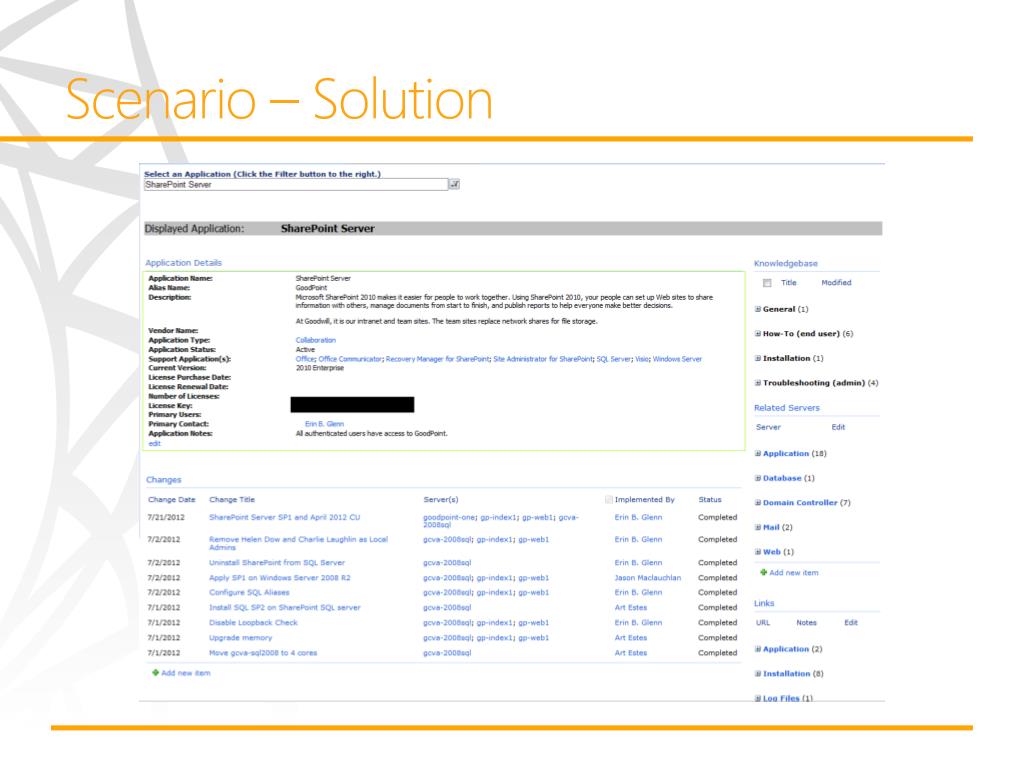
Task: Expand the Troubleshooting (admin) group
Action: (x=758, y=383)
